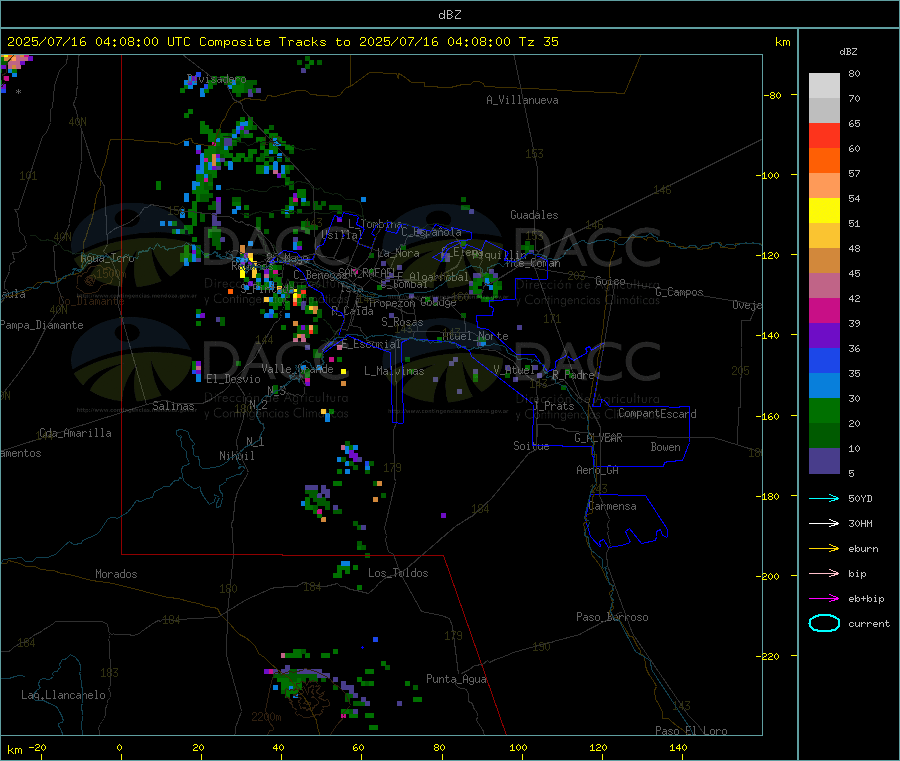Click the 'S_Rosas' map label

pyautogui.click(x=402, y=322)
